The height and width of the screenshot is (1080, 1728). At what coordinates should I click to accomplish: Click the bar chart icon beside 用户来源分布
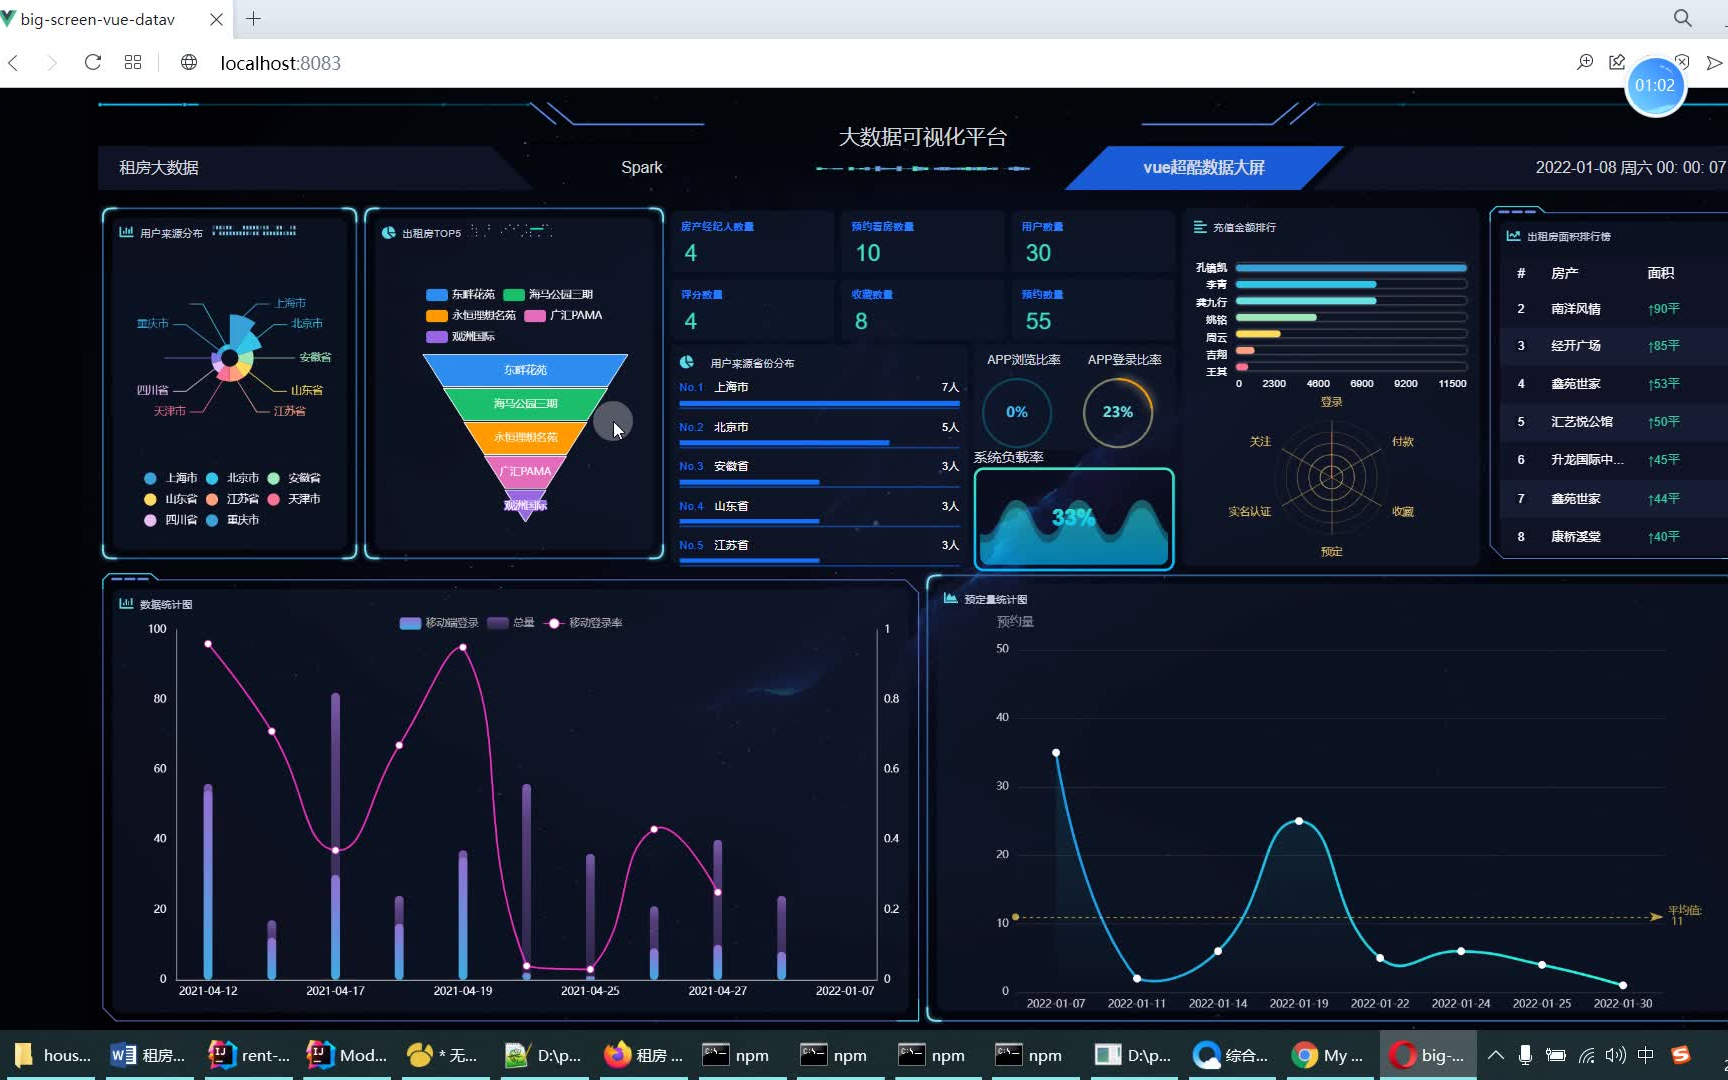(126, 232)
